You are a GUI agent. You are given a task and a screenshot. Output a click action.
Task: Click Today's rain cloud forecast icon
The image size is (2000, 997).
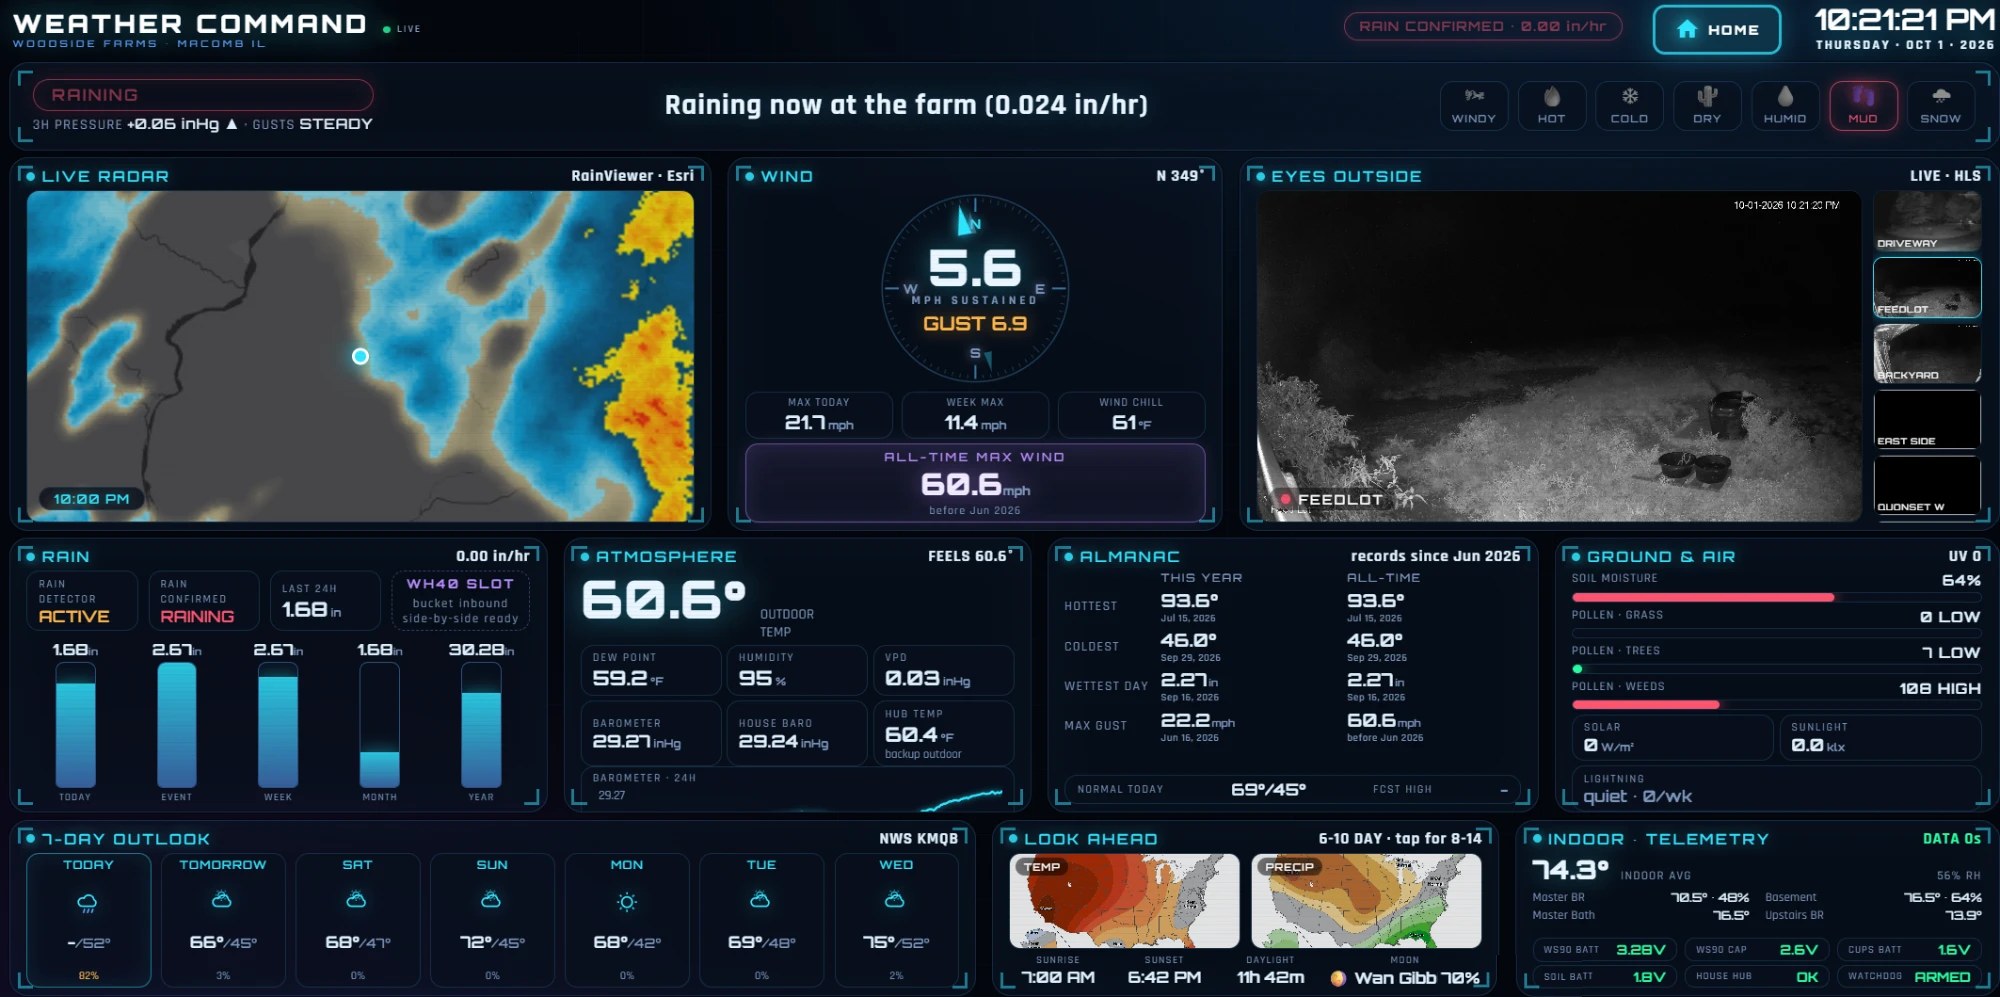coord(88,904)
